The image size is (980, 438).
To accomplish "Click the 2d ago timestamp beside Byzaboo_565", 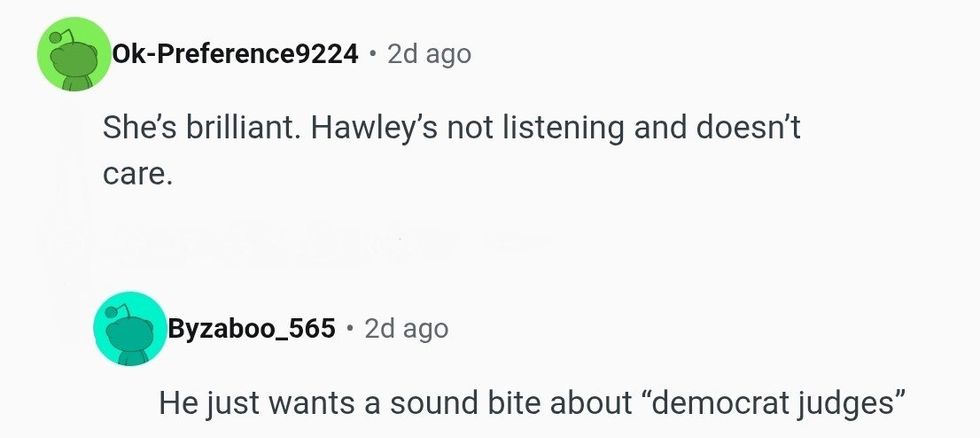I will 407,328.
